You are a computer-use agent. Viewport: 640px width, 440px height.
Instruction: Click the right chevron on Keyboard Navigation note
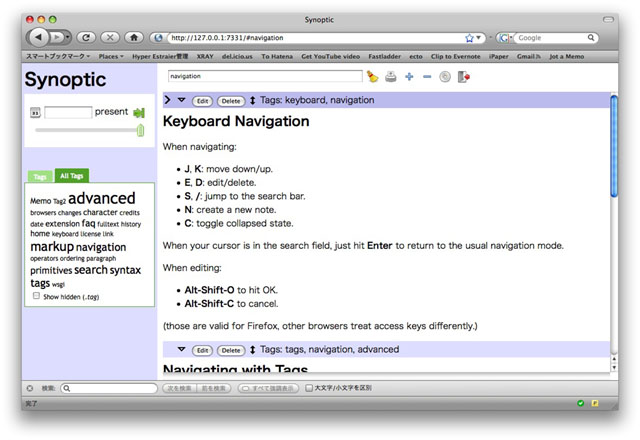coord(167,100)
